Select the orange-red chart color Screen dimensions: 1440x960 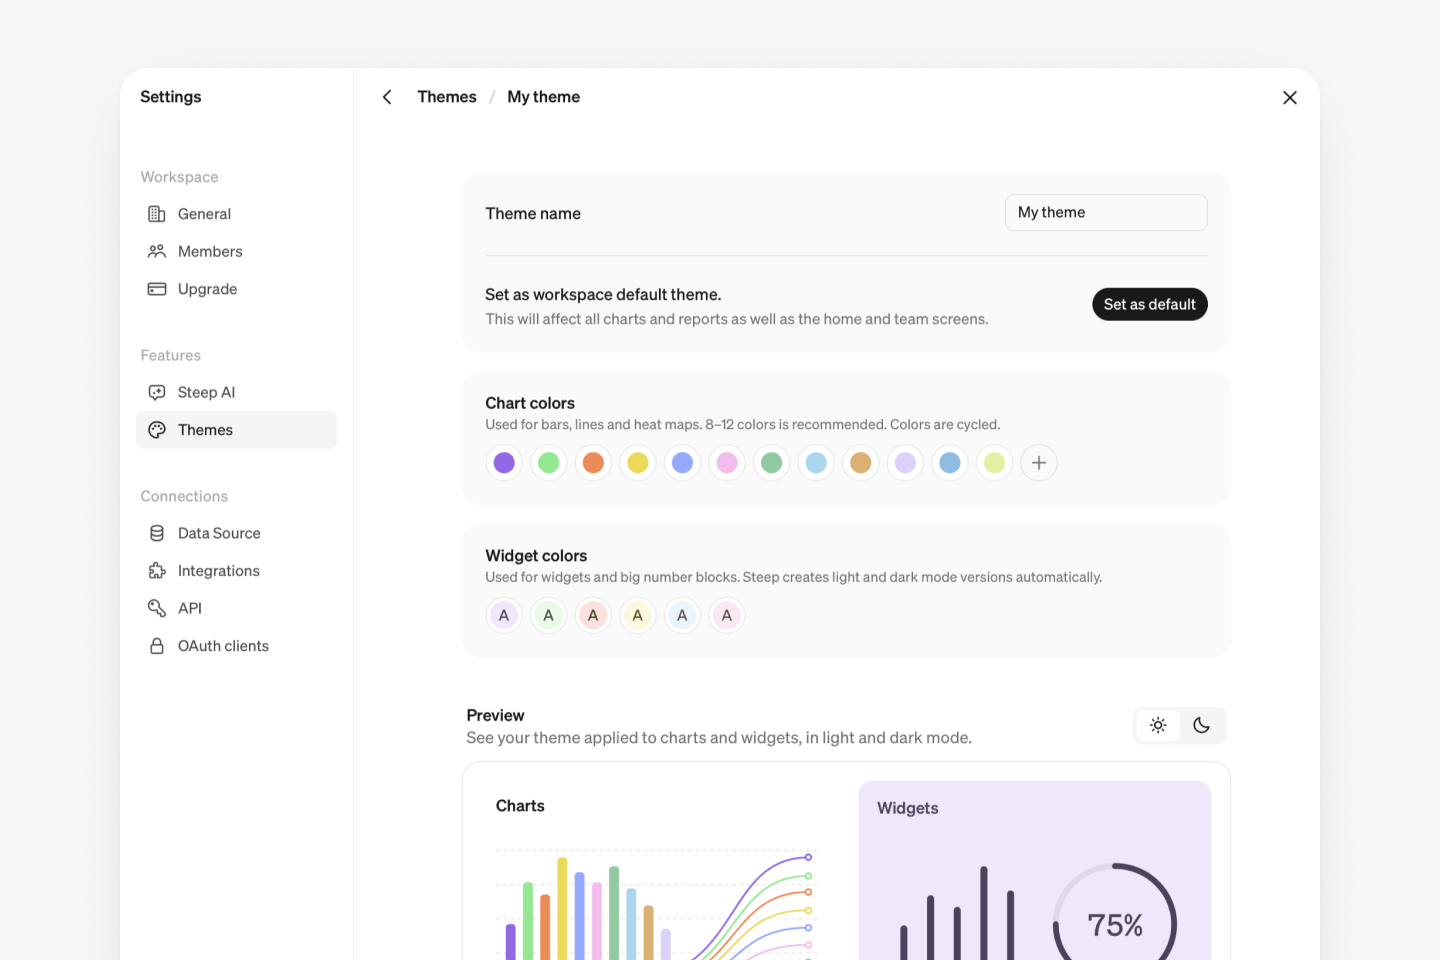click(593, 463)
